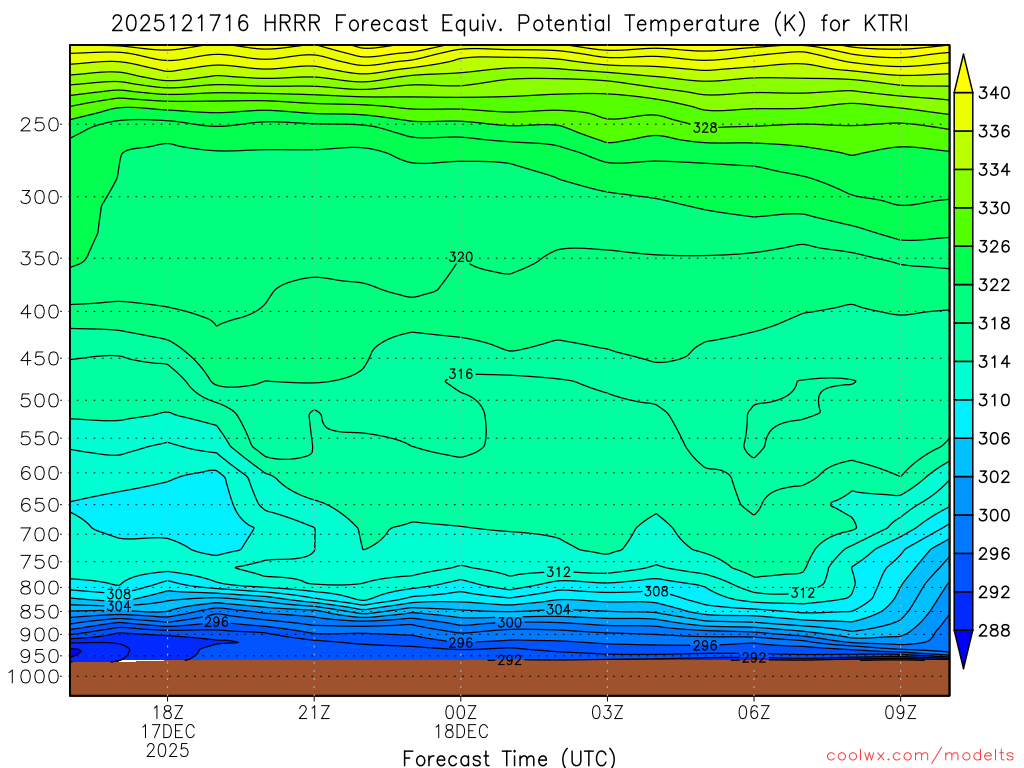Click the 21Z time axis label
This screenshot has height=768, width=1024.
pyautogui.click(x=314, y=712)
